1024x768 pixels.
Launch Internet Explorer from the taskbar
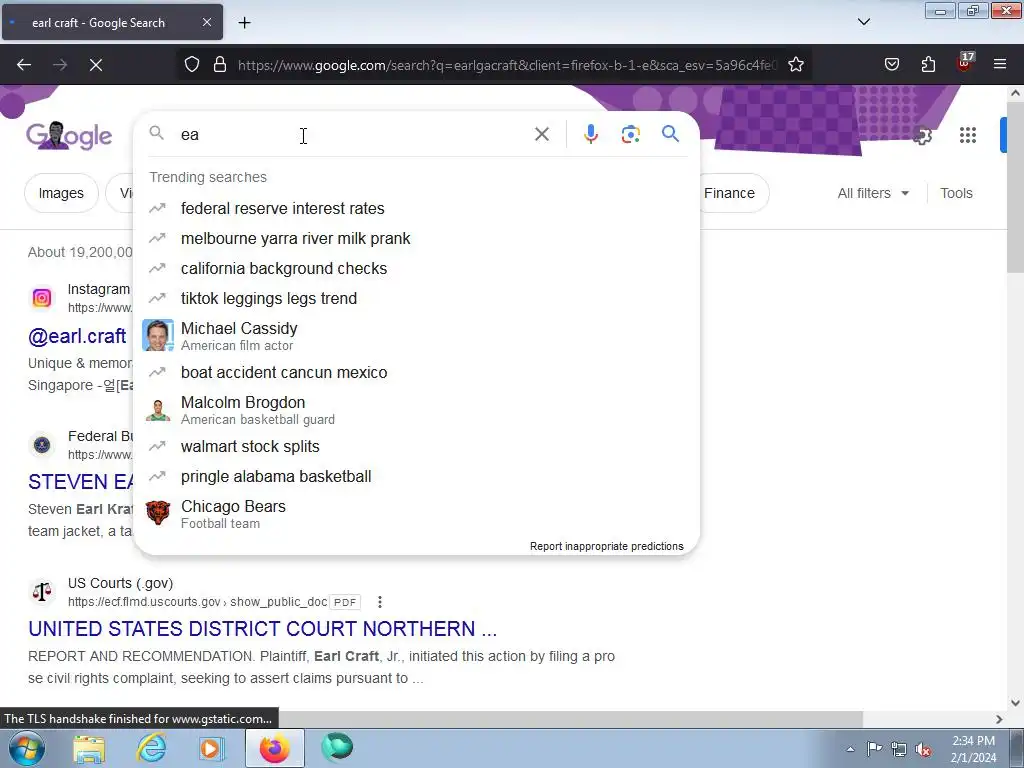tap(151, 748)
